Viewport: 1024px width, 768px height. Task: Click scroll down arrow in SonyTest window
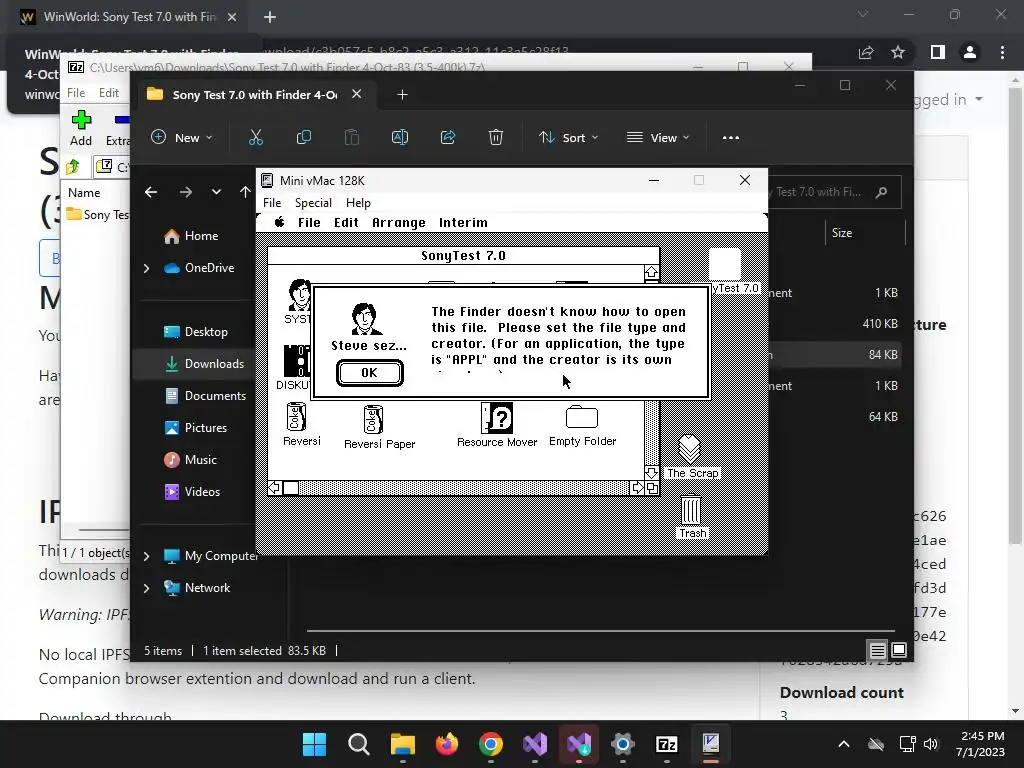651,472
